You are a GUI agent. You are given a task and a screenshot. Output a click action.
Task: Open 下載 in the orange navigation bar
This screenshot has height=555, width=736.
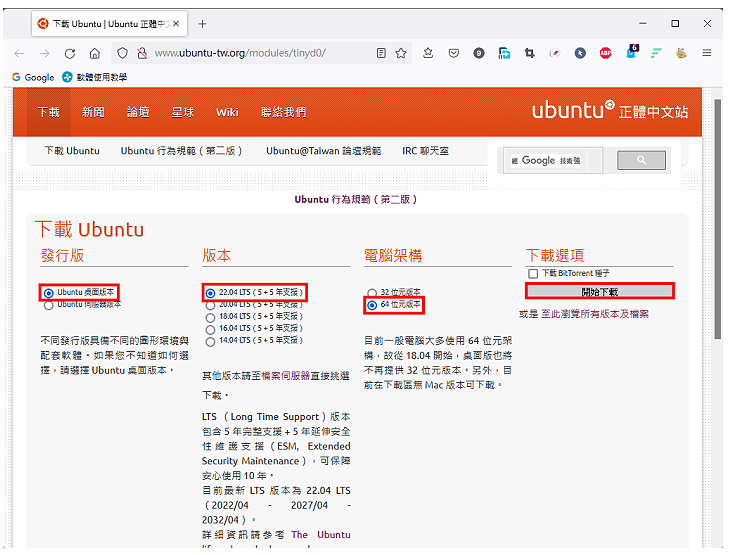[49, 112]
